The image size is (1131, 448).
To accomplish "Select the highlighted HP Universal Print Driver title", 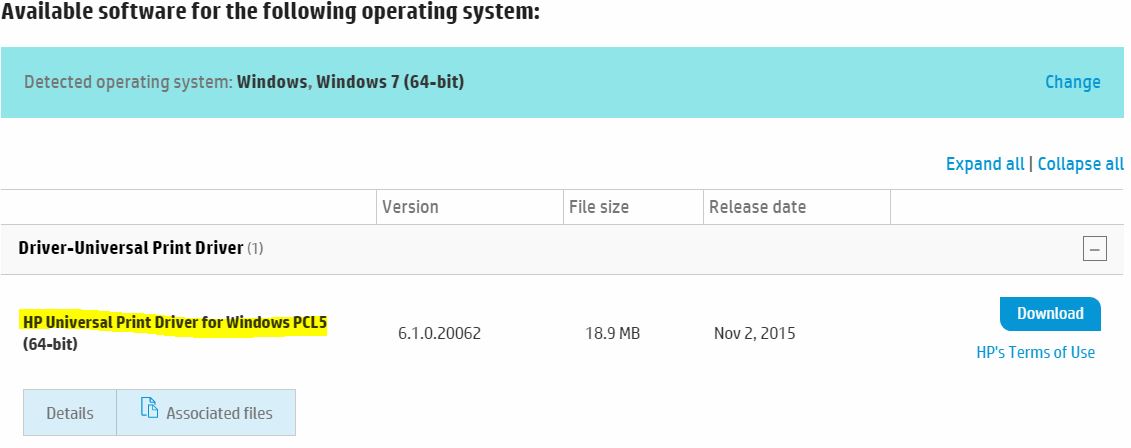I will (x=175, y=323).
